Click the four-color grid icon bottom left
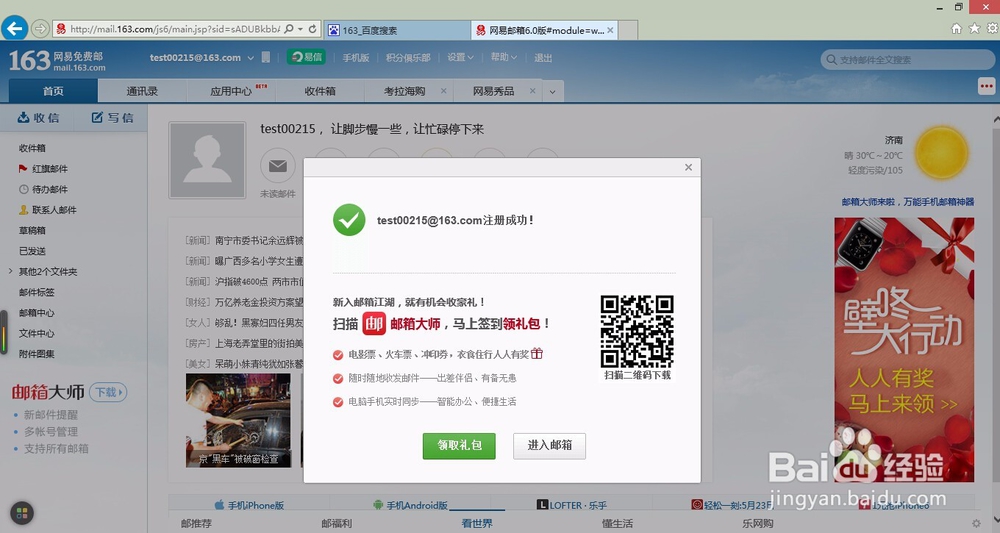 [x=22, y=513]
